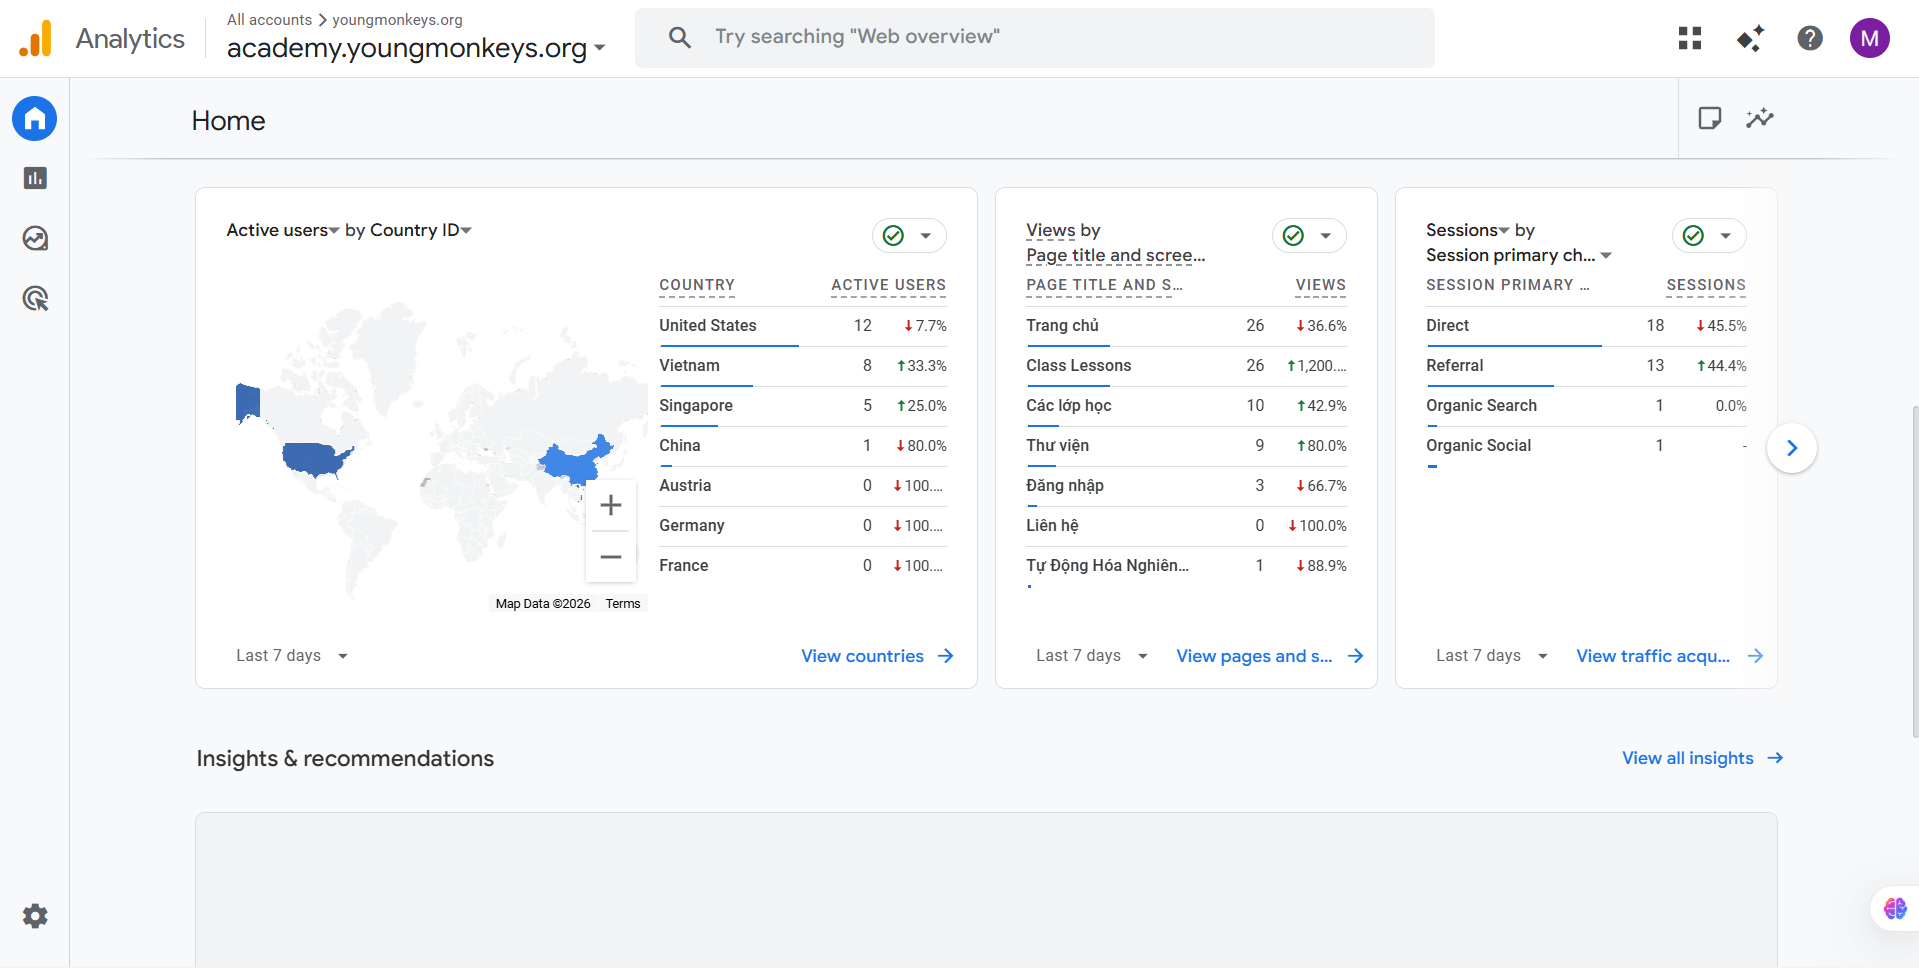This screenshot has height=968, width=1919.
Task: Go to the Home tab in sidebar
Action: point(35,119)
